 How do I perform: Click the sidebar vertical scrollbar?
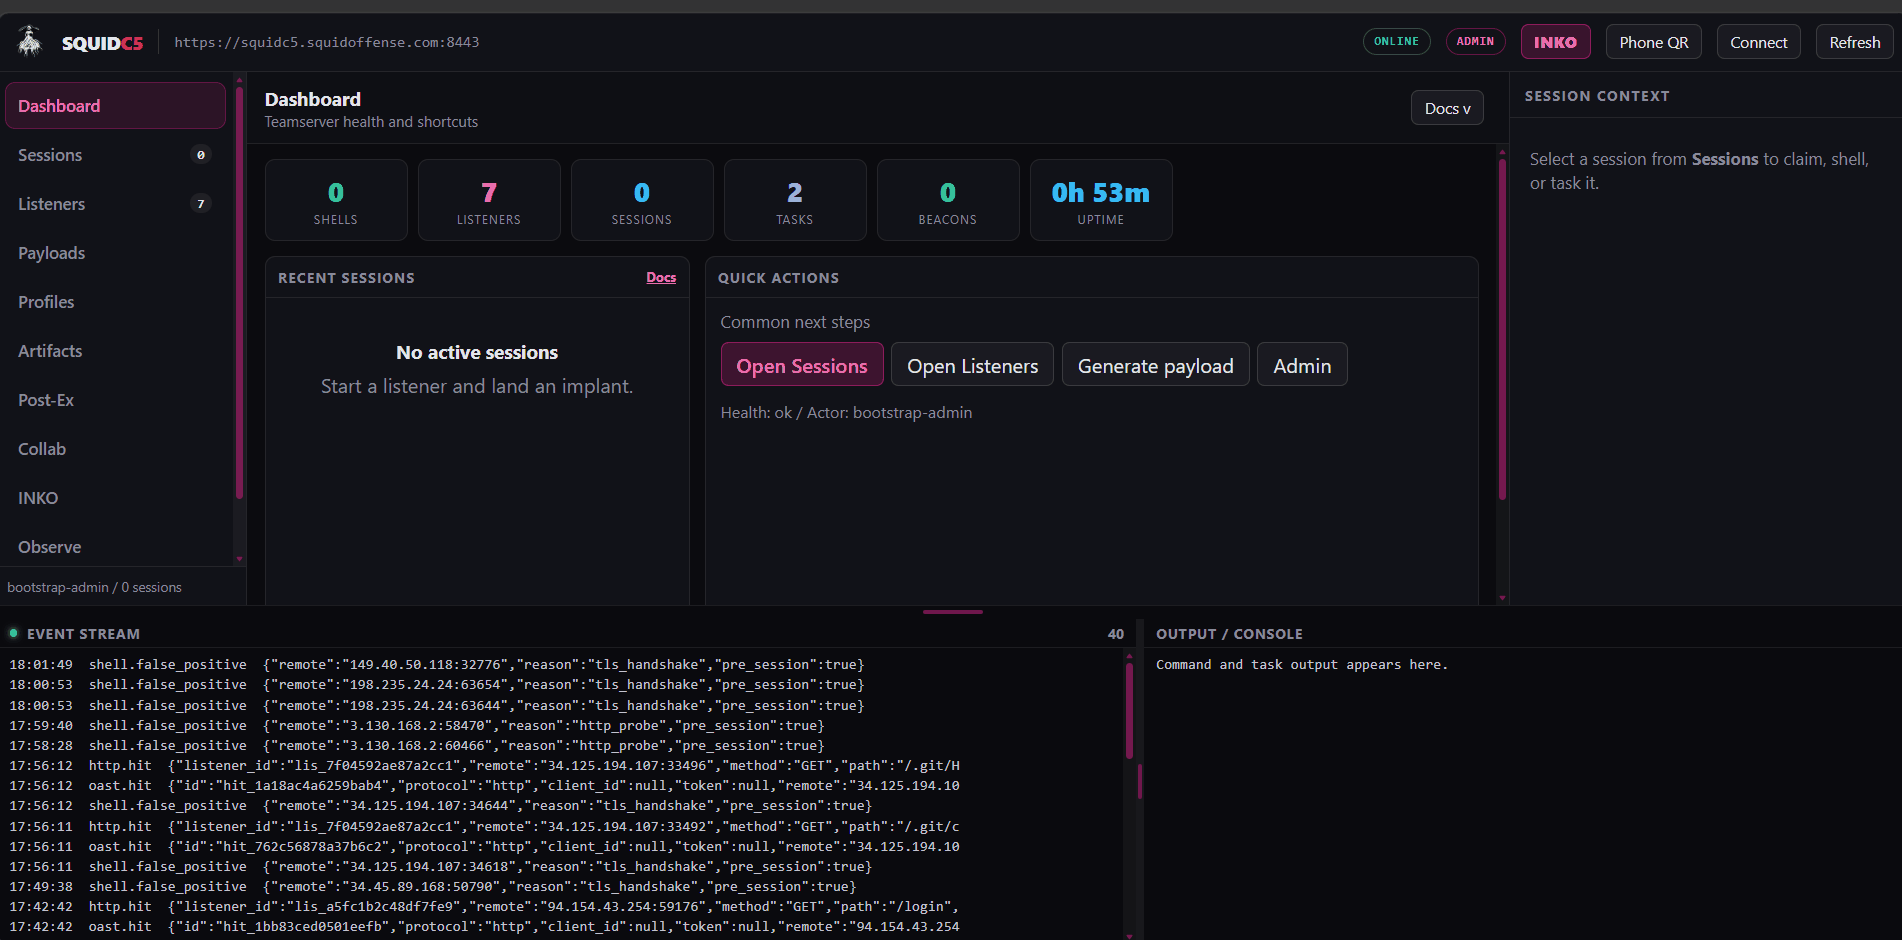tap(239, 293)
